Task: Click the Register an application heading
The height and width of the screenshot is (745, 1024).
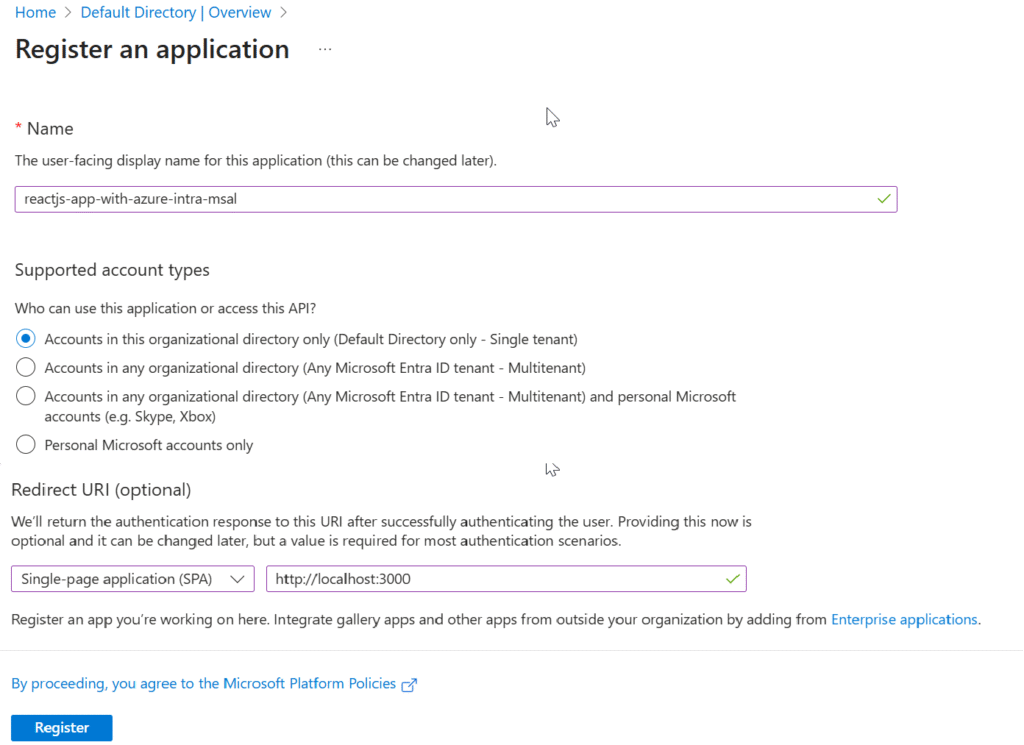Action: point(152,49)
